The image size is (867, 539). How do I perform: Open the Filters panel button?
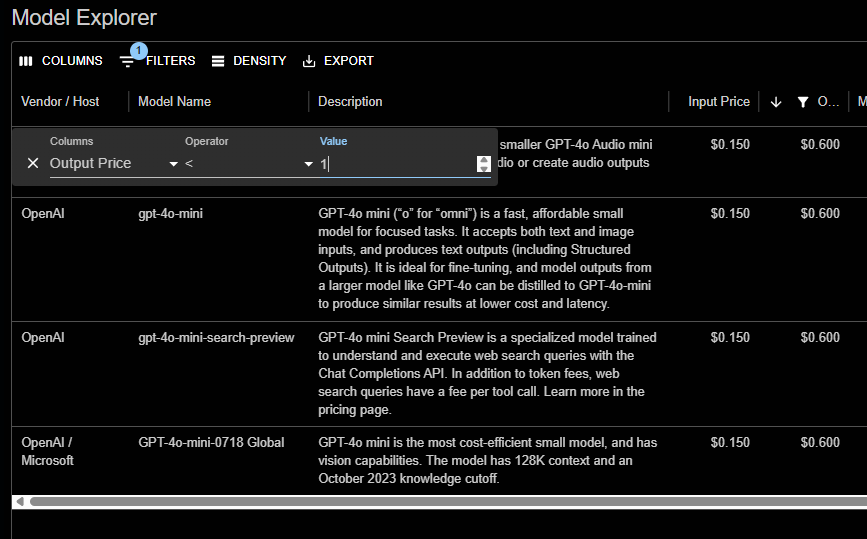coord(158,61)
